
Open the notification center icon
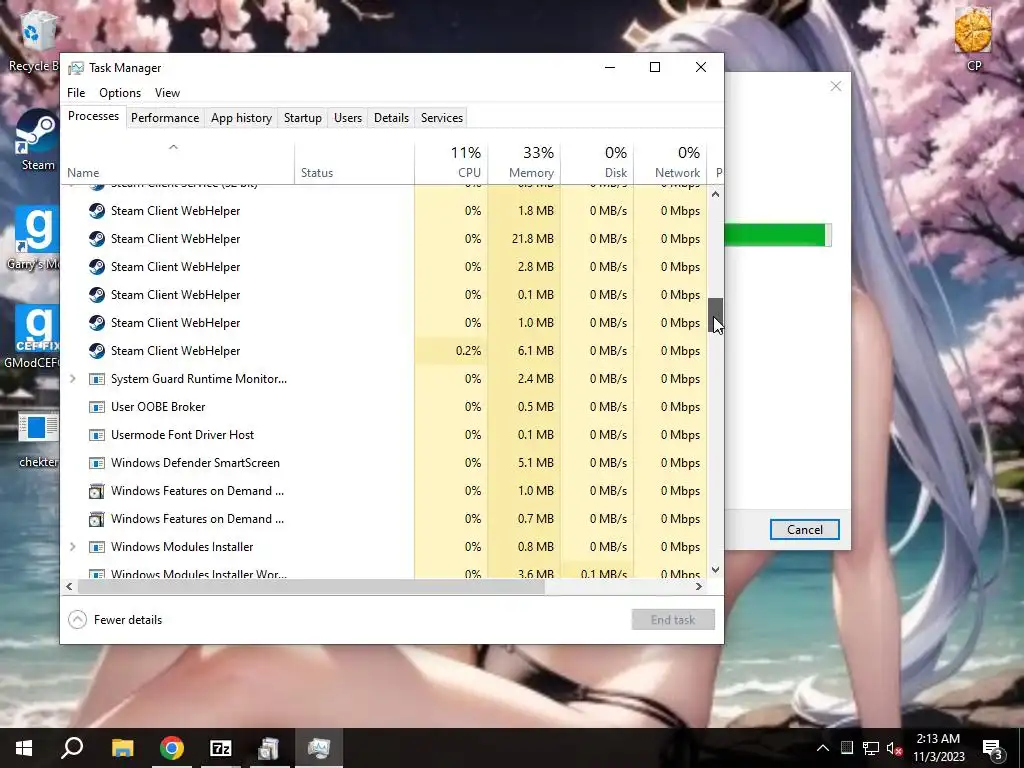pyautogui.click(x=993, y=748)
